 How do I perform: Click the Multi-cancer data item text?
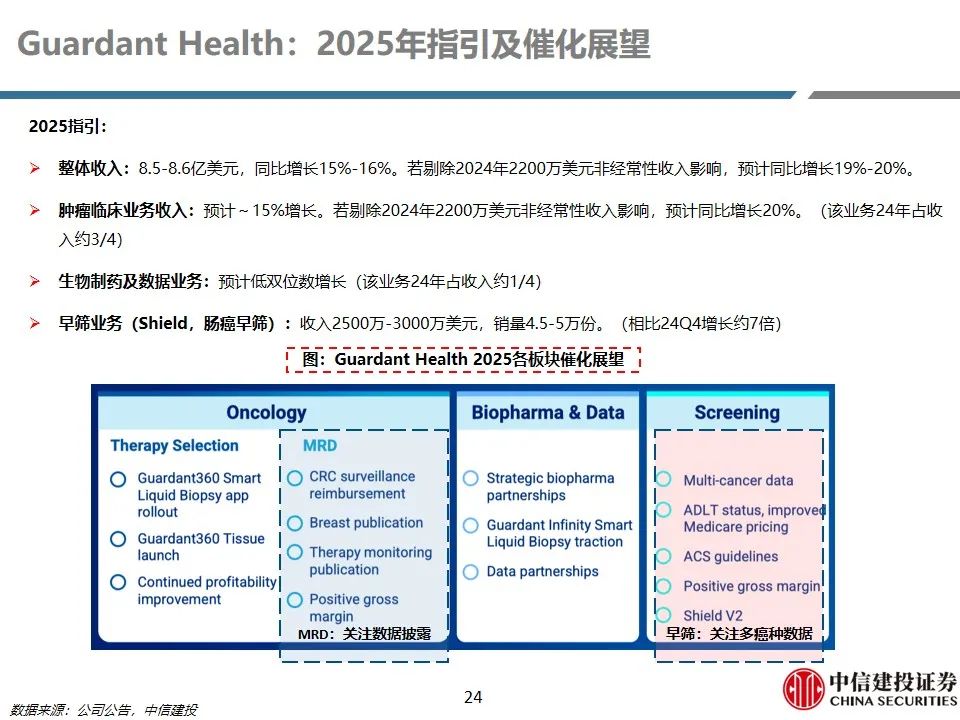(738, 481)
